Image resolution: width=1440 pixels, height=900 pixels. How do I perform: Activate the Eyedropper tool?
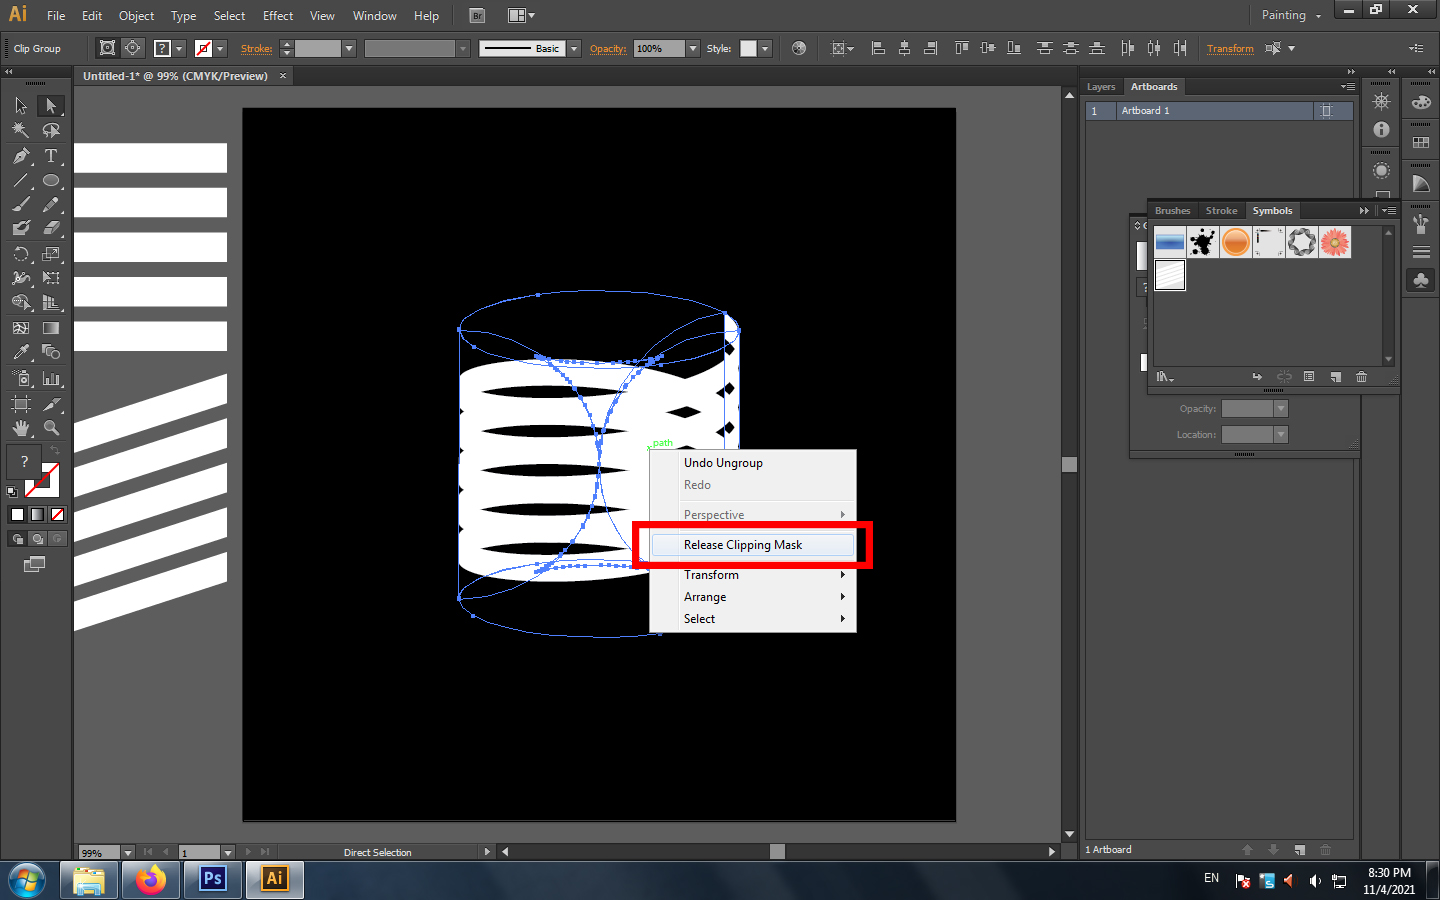(21, 352)
